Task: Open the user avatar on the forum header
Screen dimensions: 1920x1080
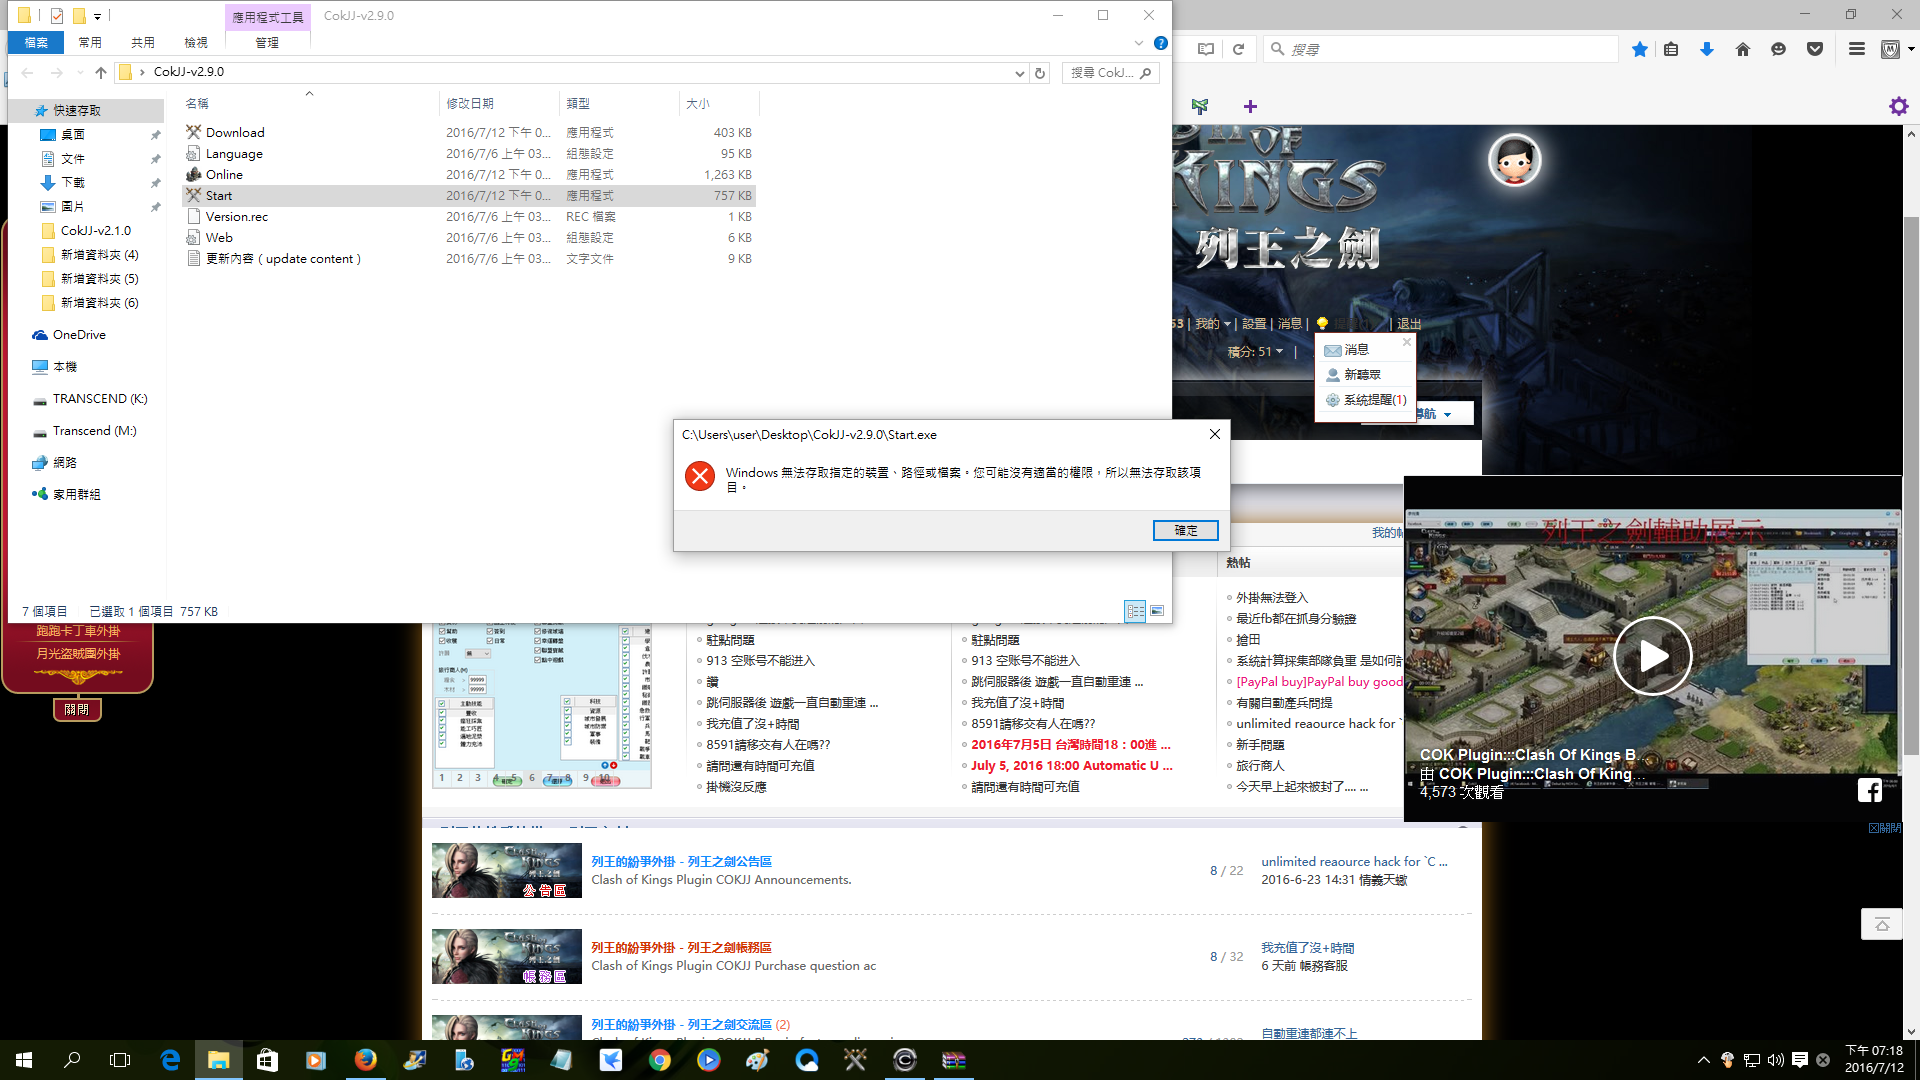Action: pos(1514,160)
